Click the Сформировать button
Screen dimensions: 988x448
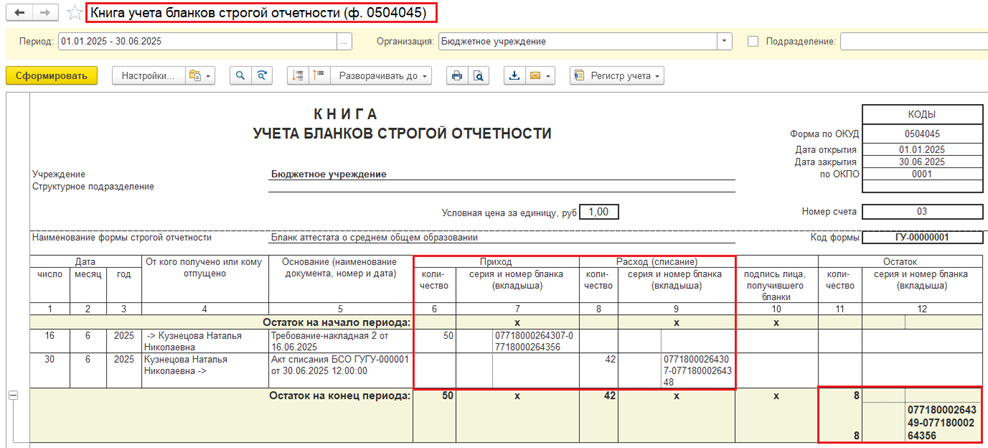pos(52,76)
